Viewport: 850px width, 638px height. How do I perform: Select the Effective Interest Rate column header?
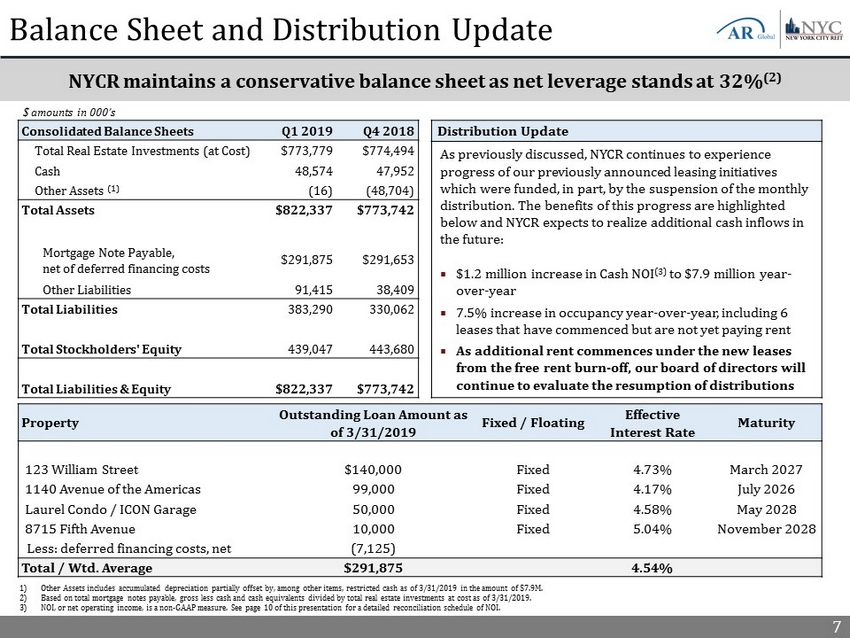[652, 423]
